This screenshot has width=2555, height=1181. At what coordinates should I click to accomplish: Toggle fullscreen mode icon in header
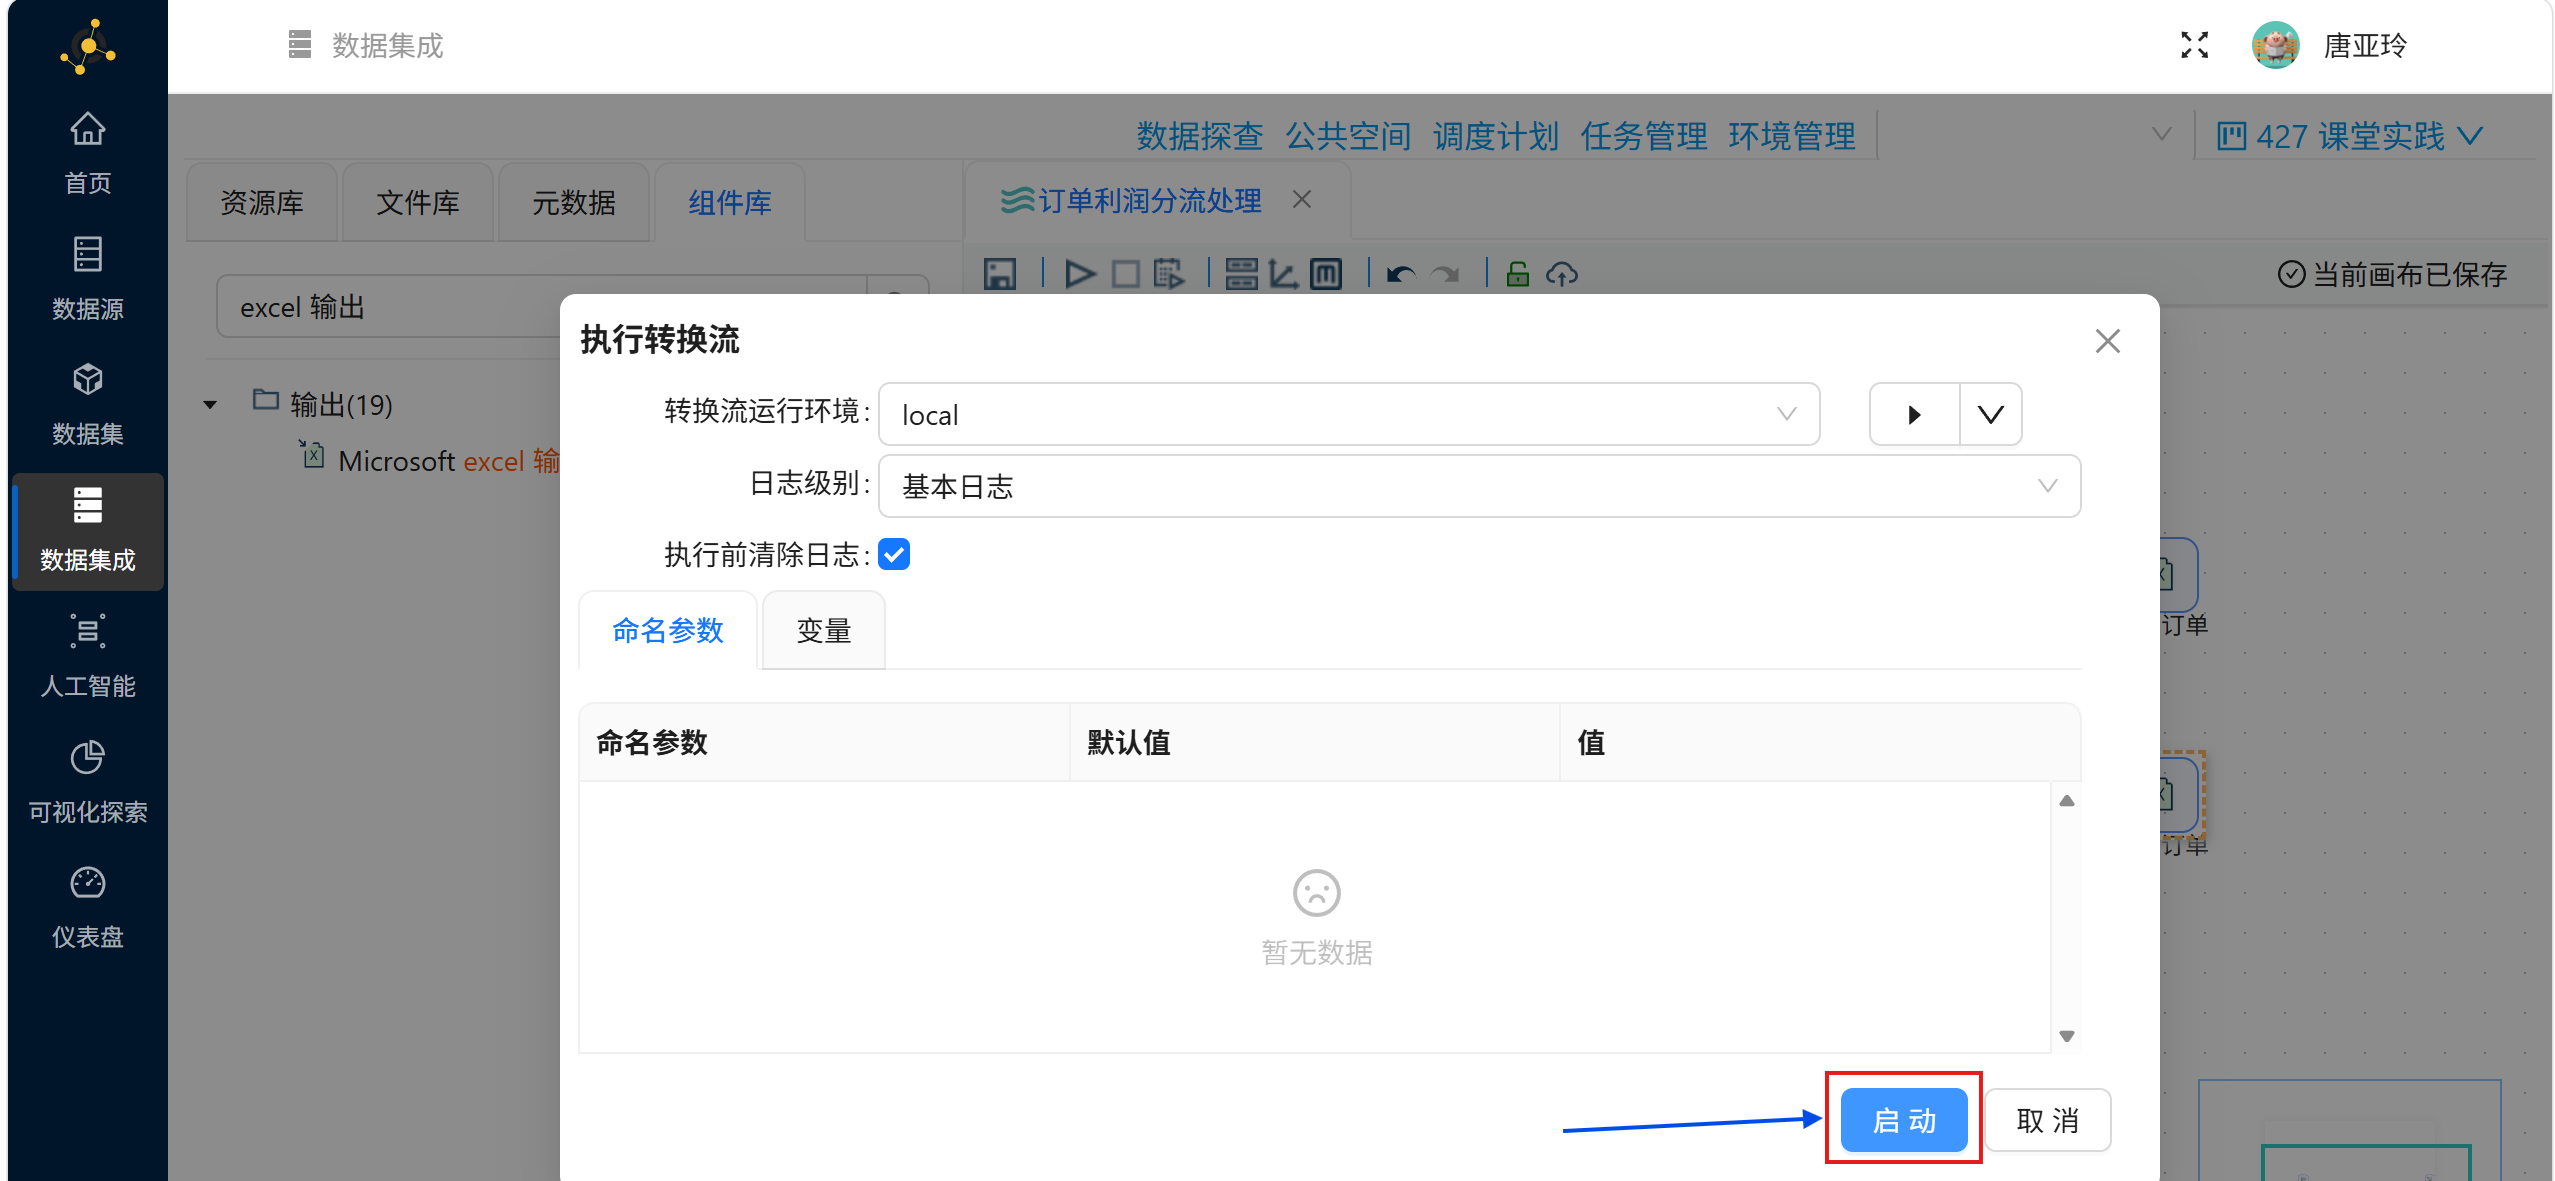click(2194, 45)
